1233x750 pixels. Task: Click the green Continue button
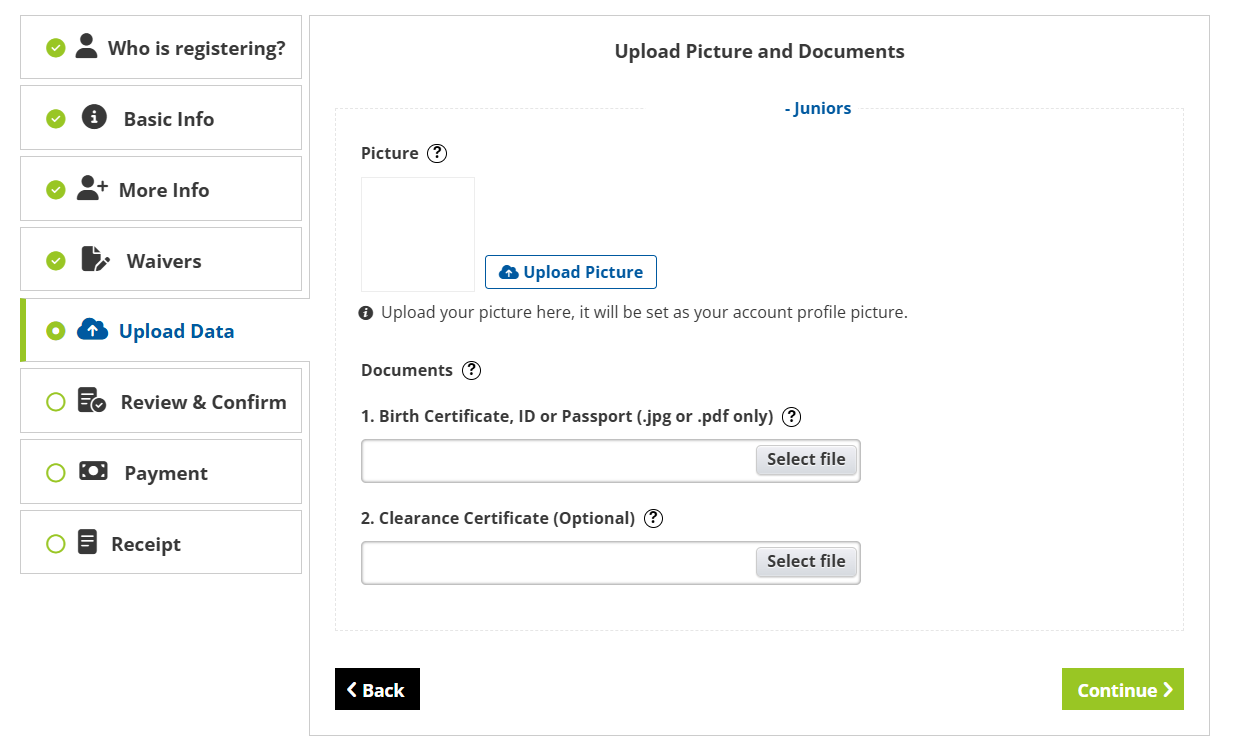[1122, 690]
